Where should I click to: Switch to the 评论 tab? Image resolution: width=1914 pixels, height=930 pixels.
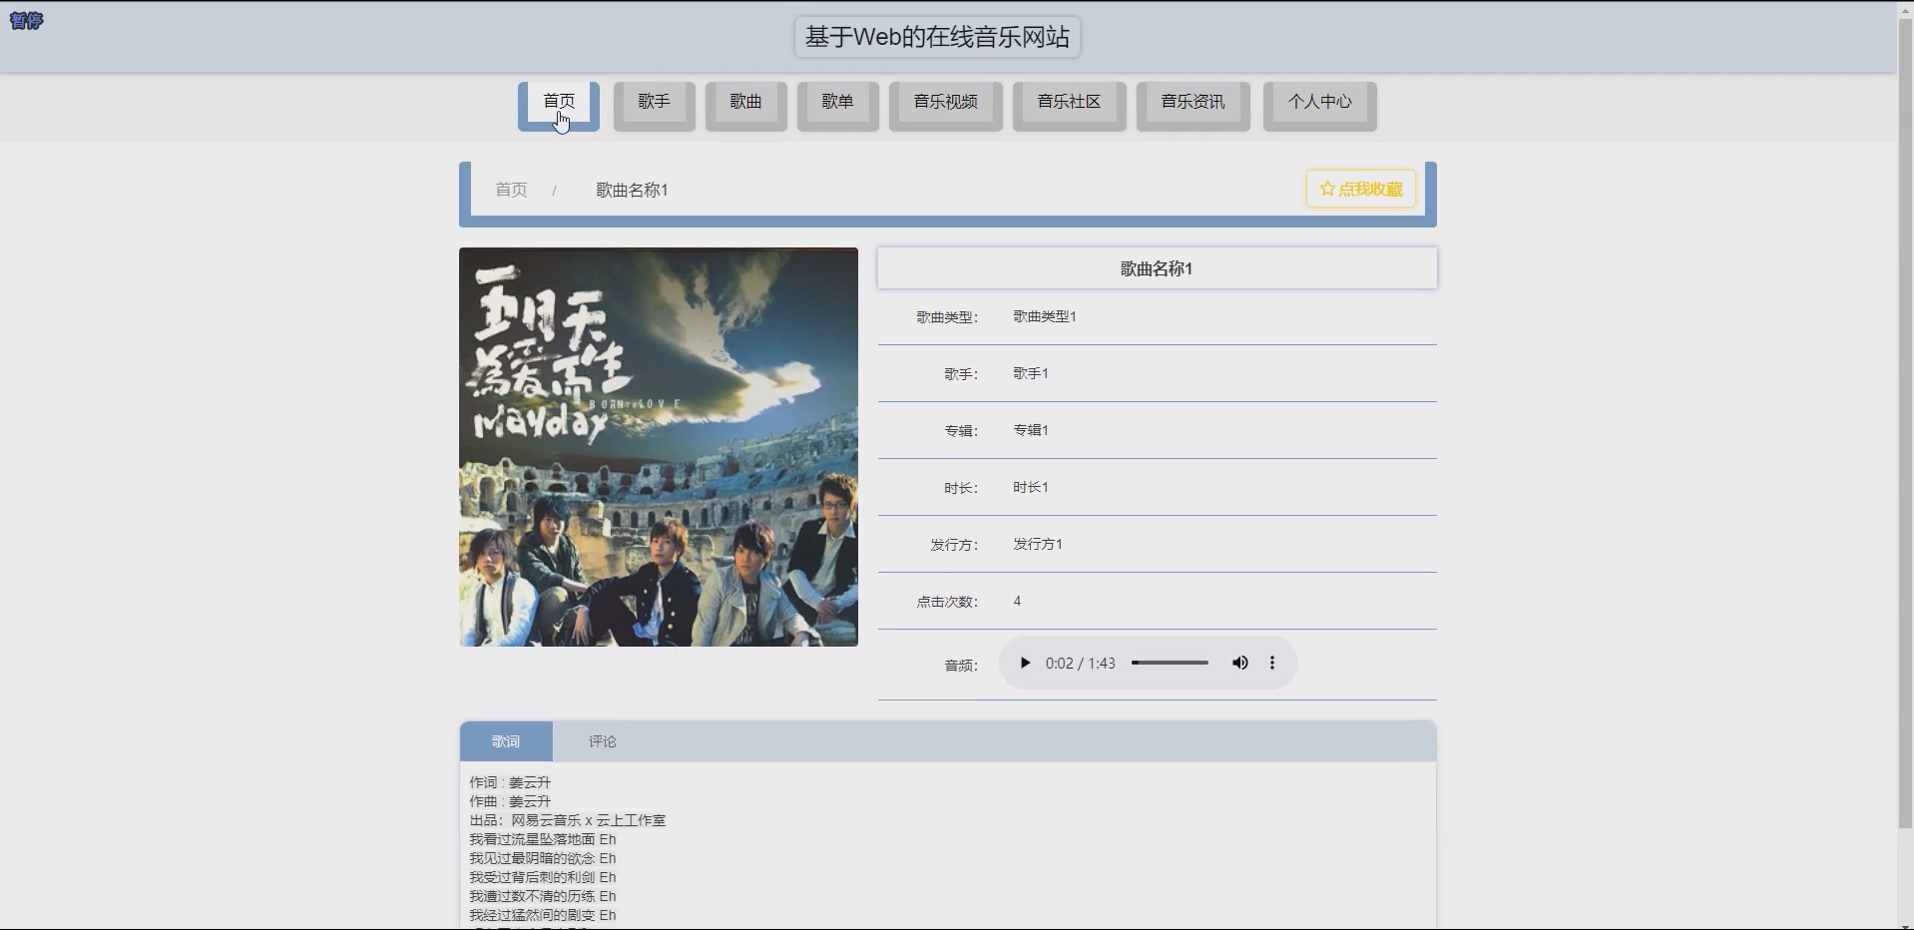[602, 742]
